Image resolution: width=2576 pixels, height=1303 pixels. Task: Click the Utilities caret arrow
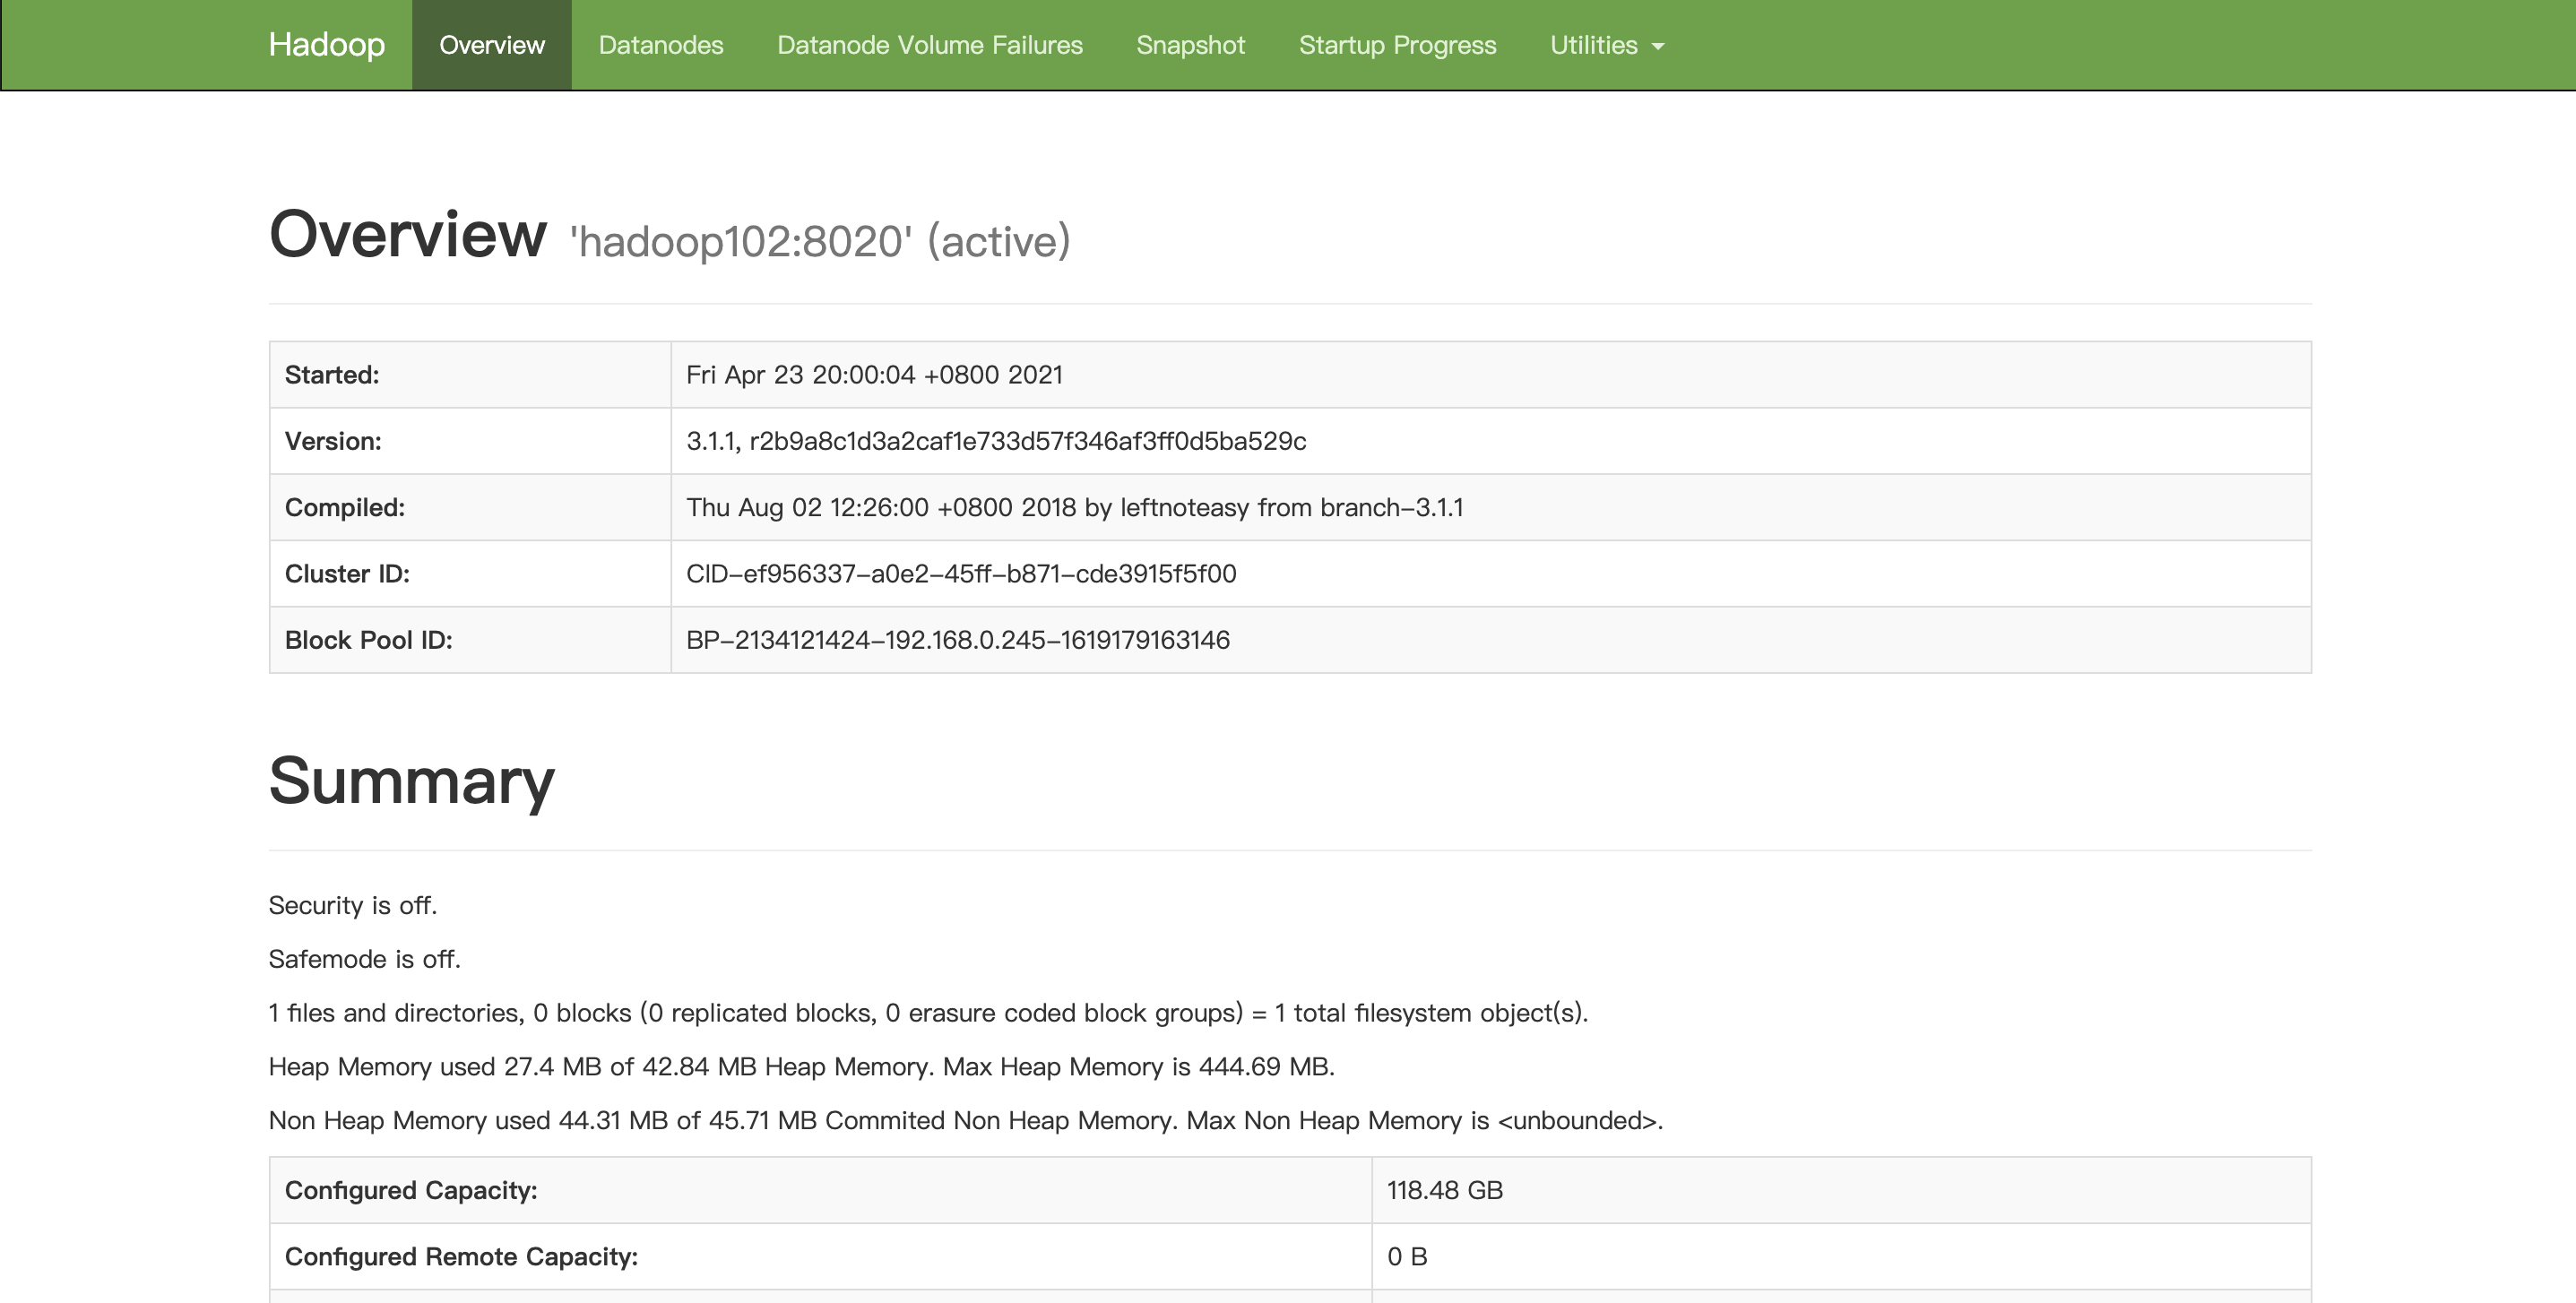point(1658,46)
